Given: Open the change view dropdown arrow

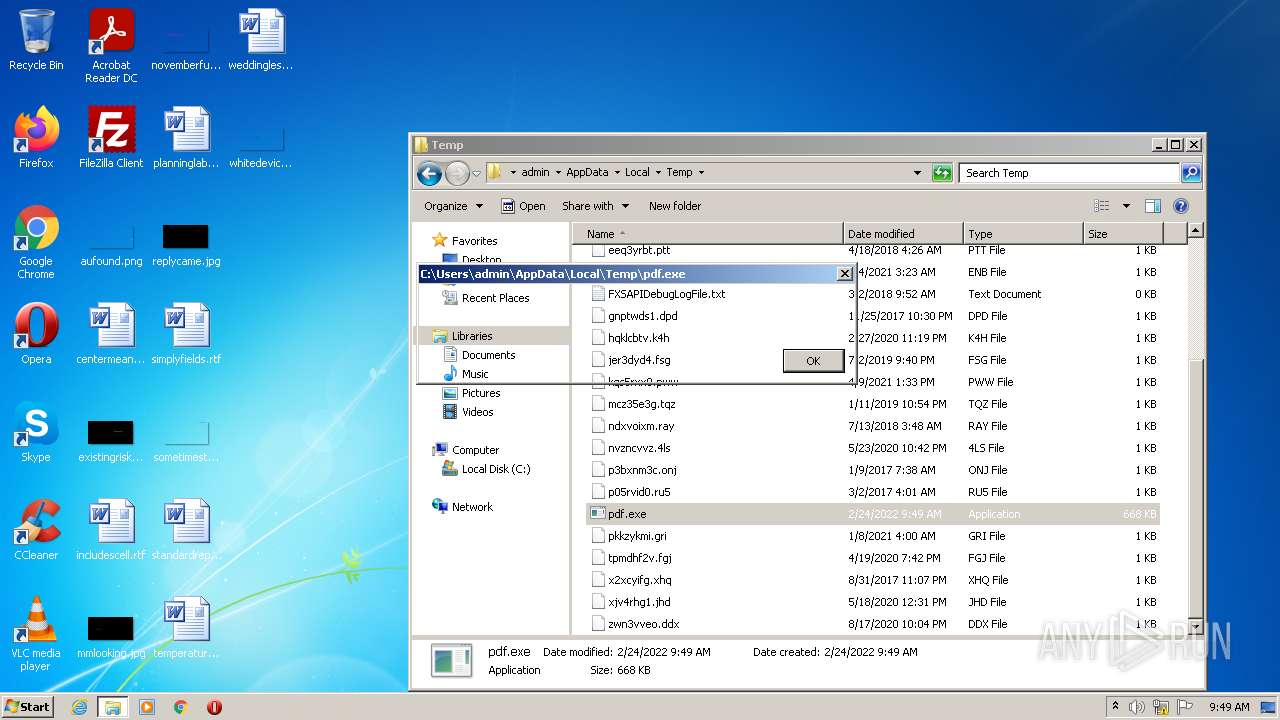Looking at the screenshot, I should [x=1126, y=206].
